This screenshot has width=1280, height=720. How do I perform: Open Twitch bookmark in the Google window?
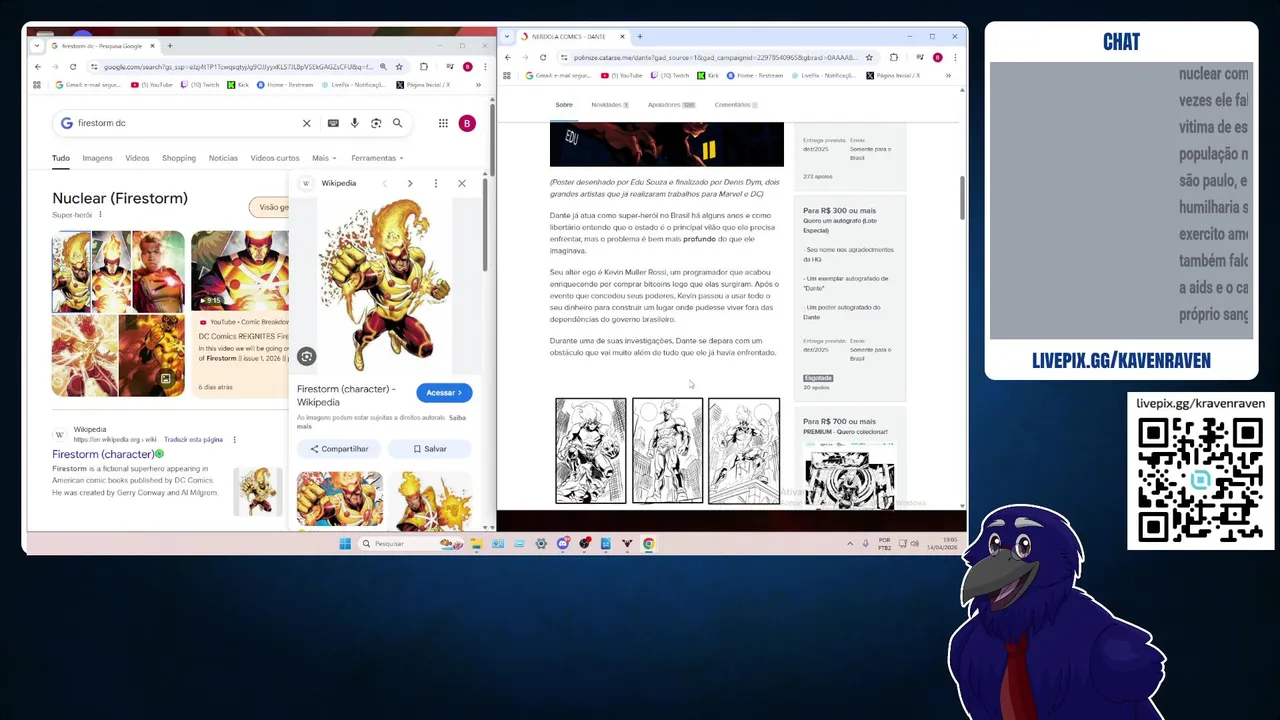tap(199, 85)
